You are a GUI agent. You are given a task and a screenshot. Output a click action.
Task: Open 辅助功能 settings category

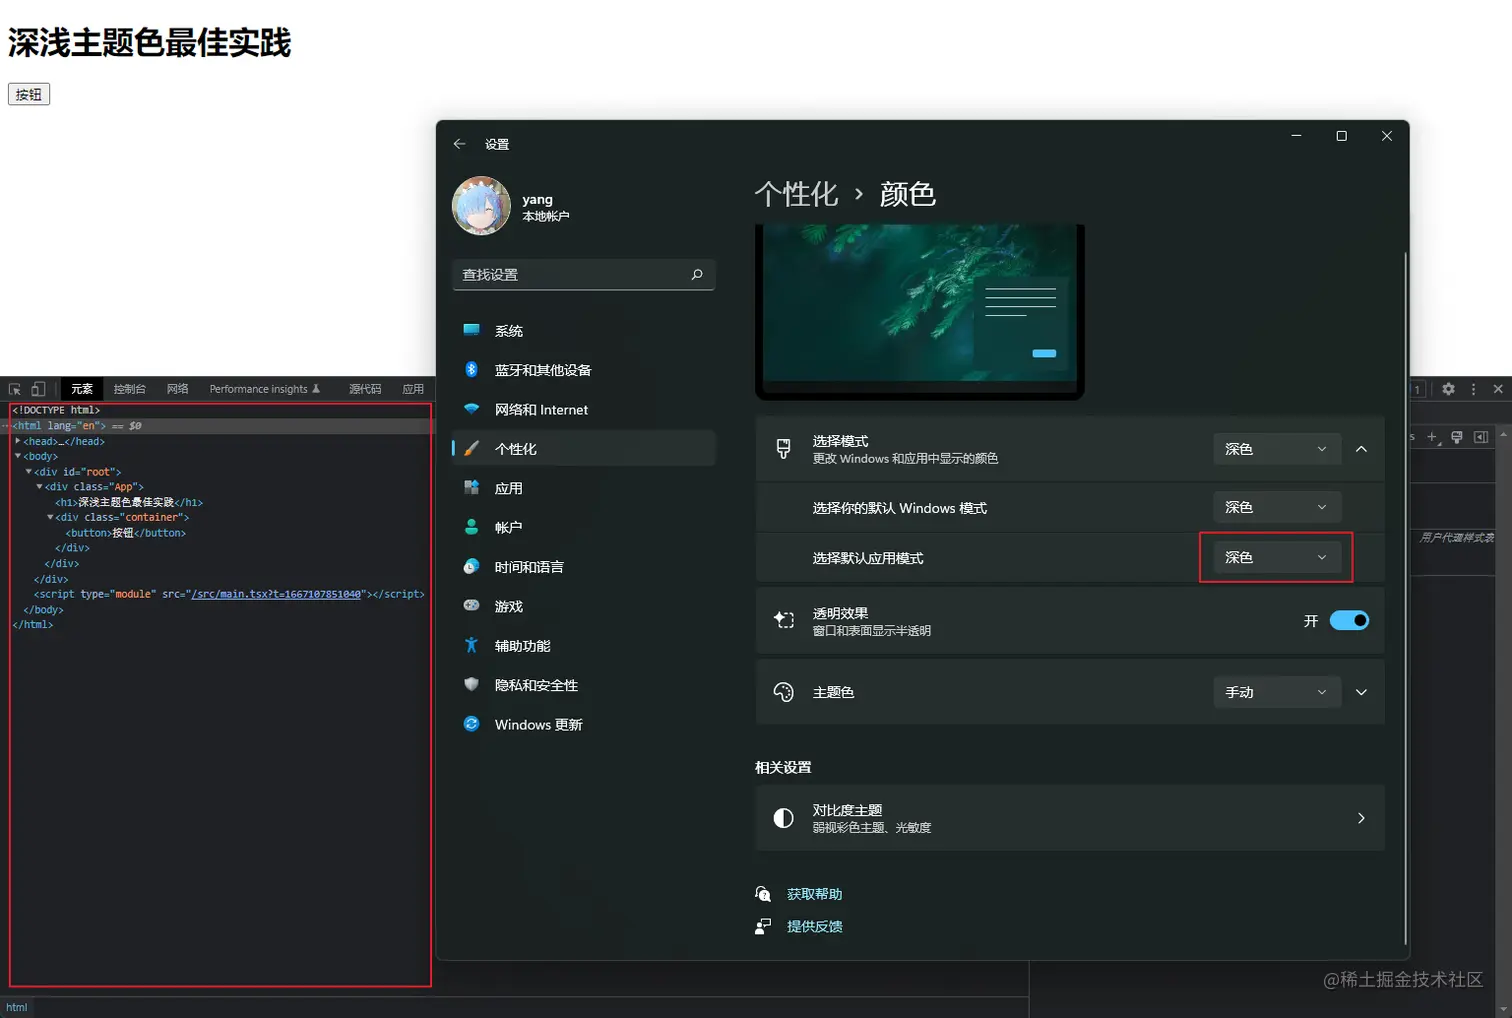[584, 646]
